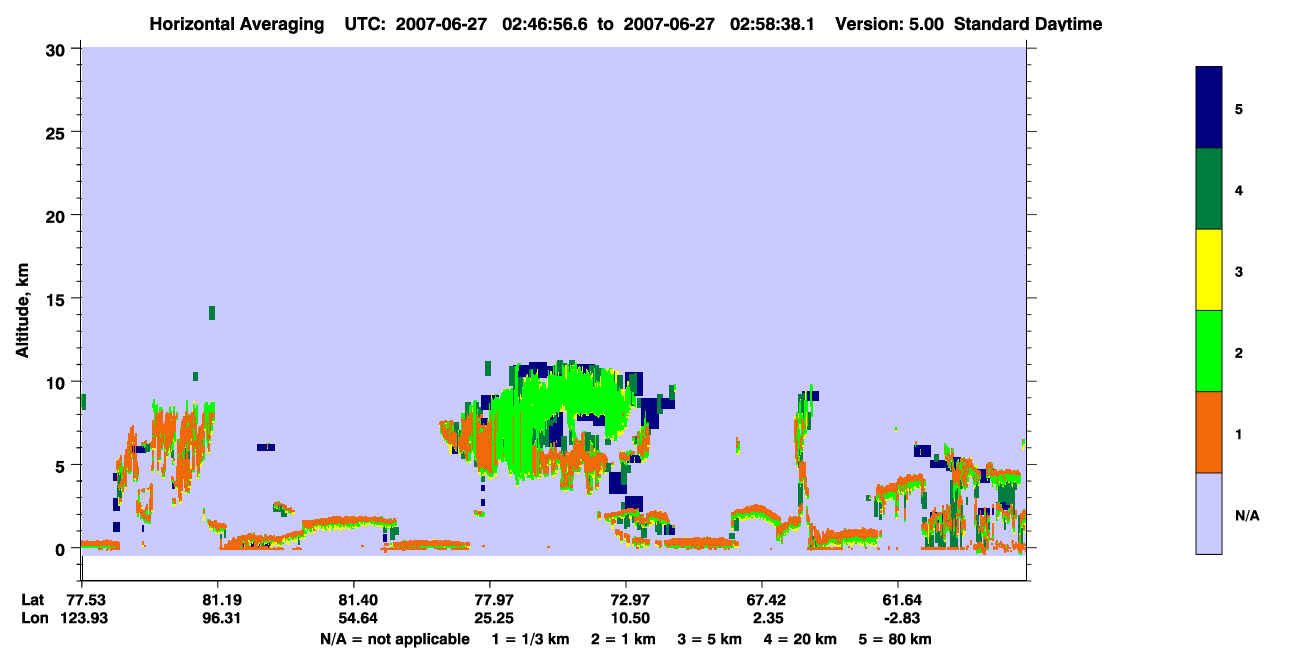
Task: Click the 'Version: 5.00' text
Action: click(x=890, y=23)
